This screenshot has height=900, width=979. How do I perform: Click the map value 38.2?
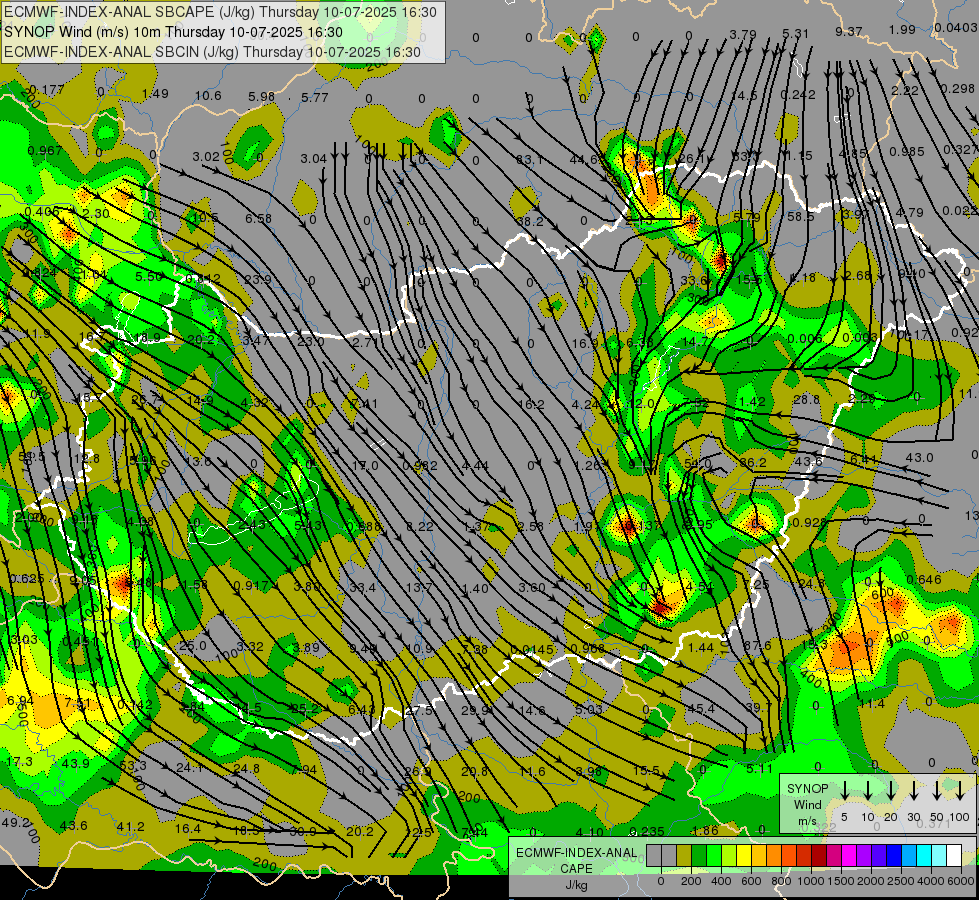click(x=529, y=222)
